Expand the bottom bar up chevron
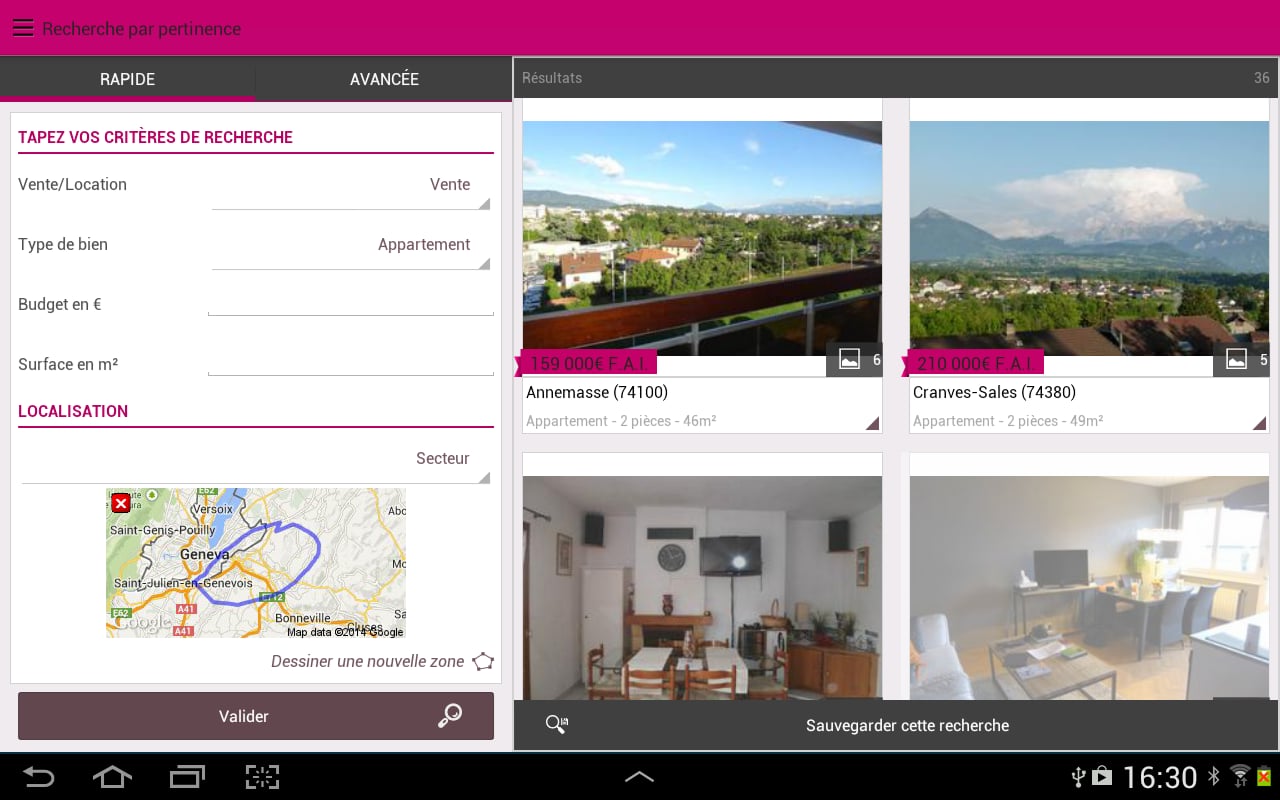Viewport: 1280px width, 800px height. pyautogui.click(x=639, y=776)
